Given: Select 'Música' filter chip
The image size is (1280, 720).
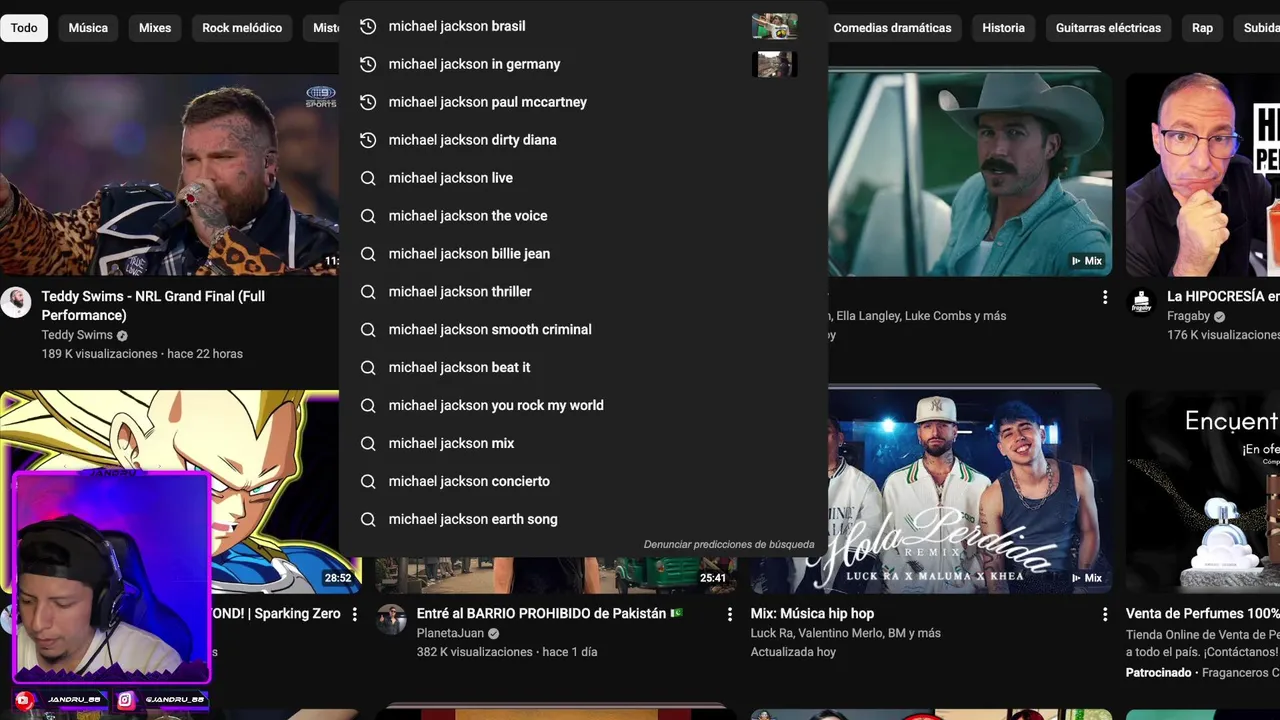Looking at the screenshot, I should click(x=88, y=28).
